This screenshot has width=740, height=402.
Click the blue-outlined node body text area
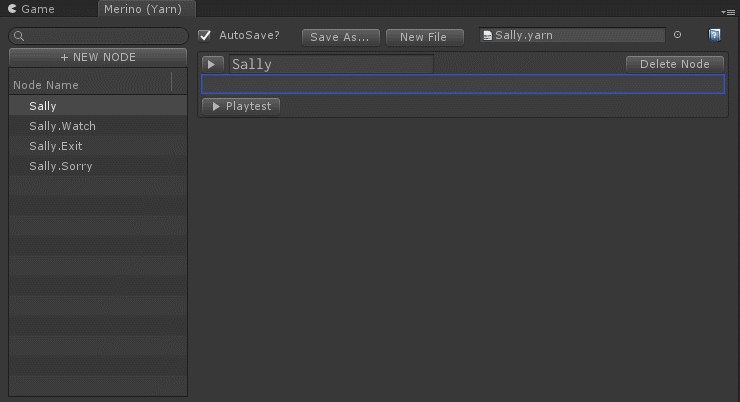[x=462, y=85]
